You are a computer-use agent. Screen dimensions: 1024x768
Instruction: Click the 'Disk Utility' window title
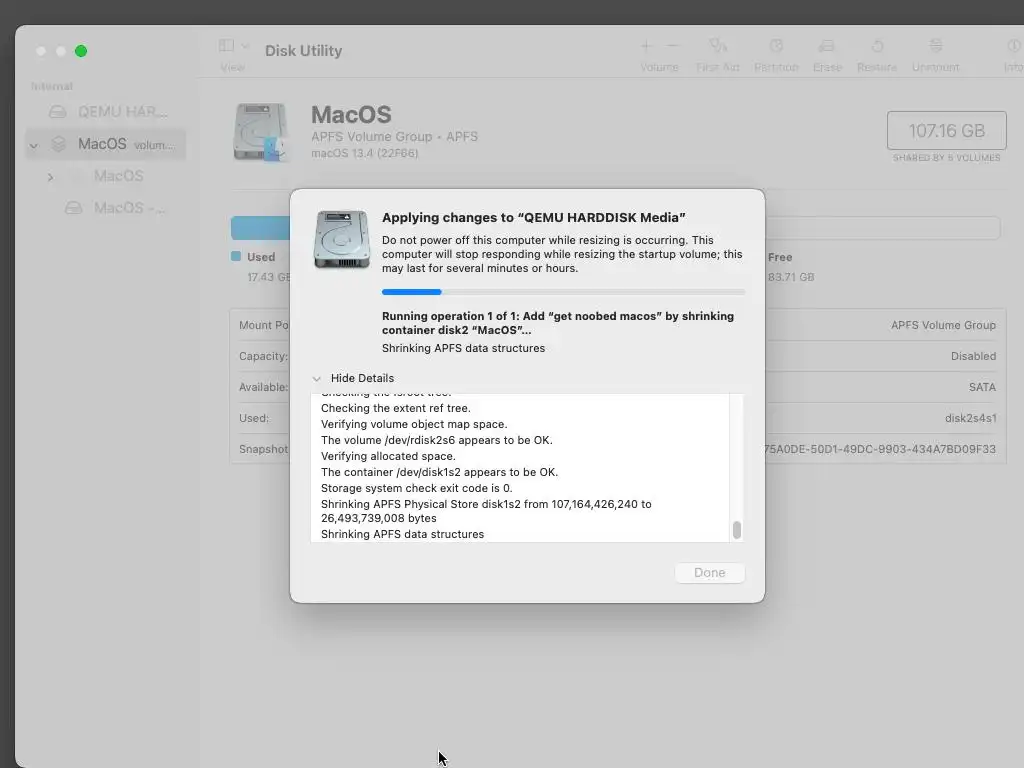303,50
